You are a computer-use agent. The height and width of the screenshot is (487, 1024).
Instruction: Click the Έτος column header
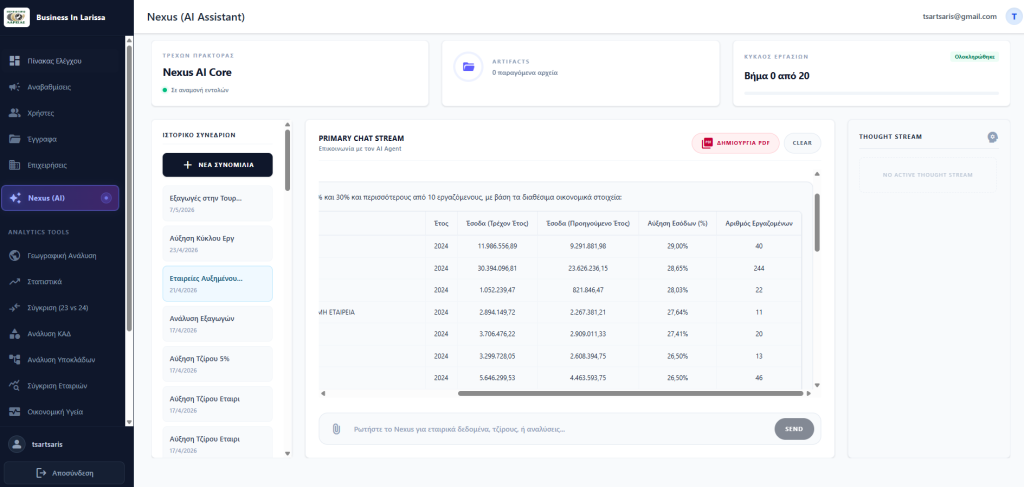click(441, 223)
